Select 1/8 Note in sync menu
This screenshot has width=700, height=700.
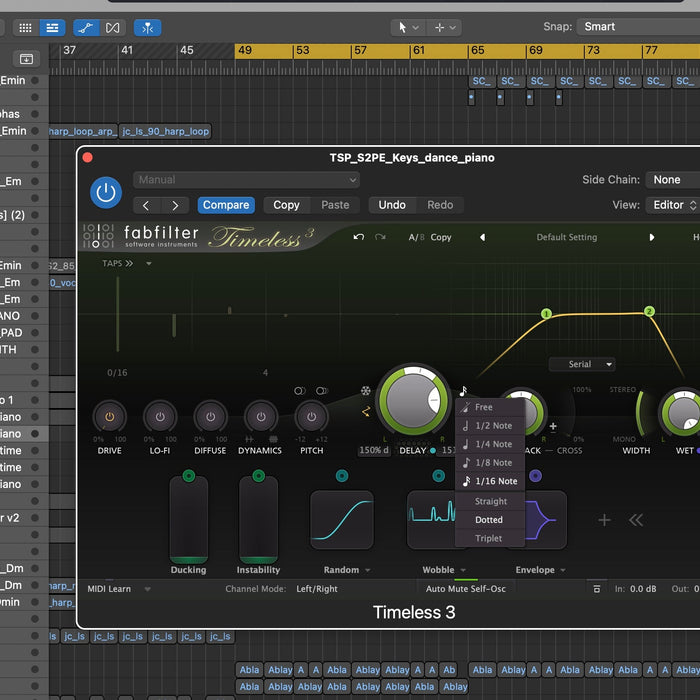[x=490, y=463]
